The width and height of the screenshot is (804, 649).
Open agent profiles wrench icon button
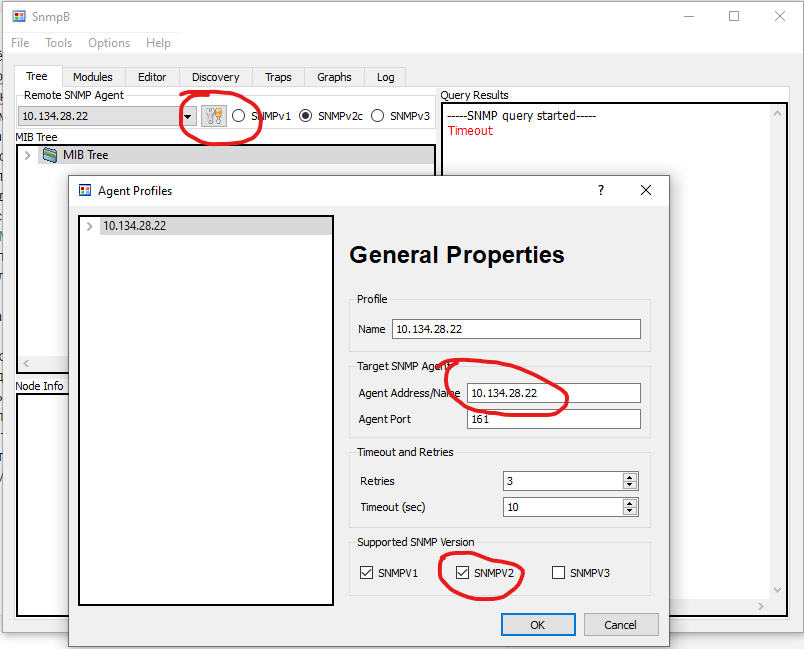pos(213,116)
